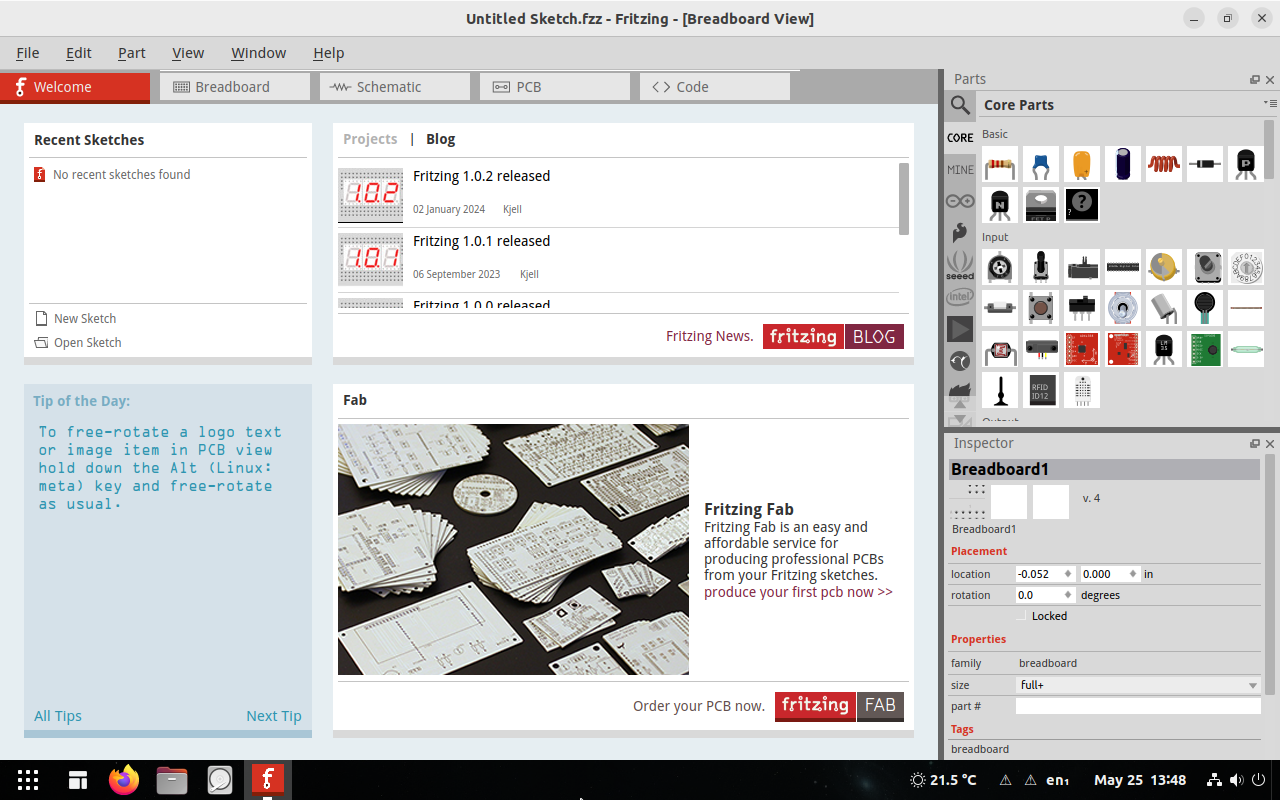Choose the orange tantalum capacitor part
The height and width of the screenshot is (800, 1280).
[1081, 164]
